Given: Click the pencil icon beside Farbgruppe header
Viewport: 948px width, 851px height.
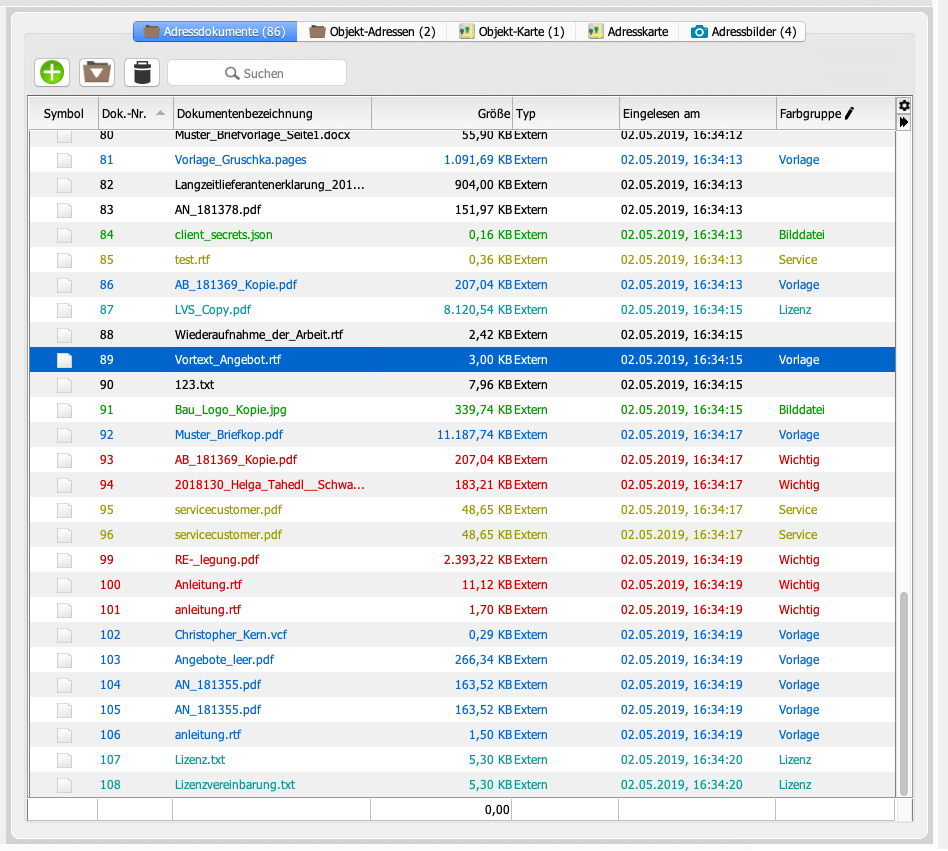Looking at the screenshot, I should [x=849, y=113].
